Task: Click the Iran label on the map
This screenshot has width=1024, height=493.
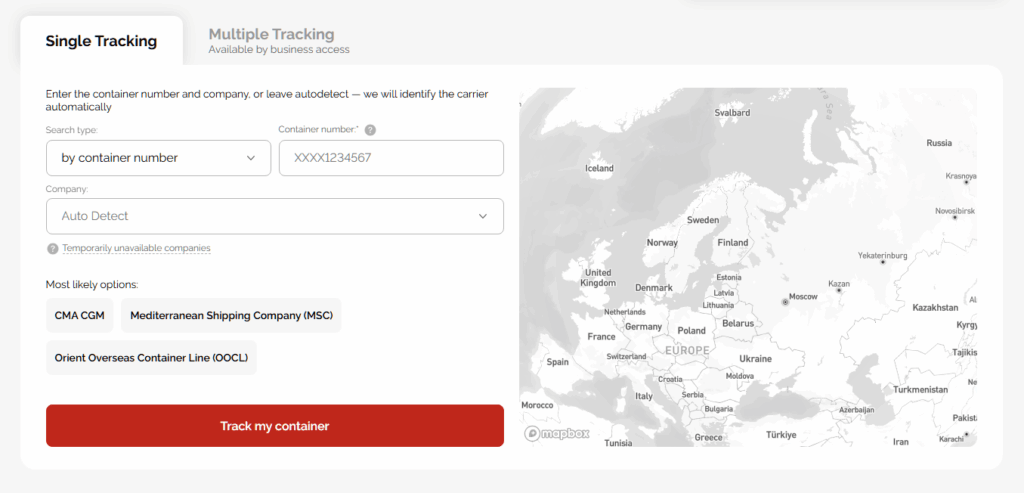Action: [901, 442]
